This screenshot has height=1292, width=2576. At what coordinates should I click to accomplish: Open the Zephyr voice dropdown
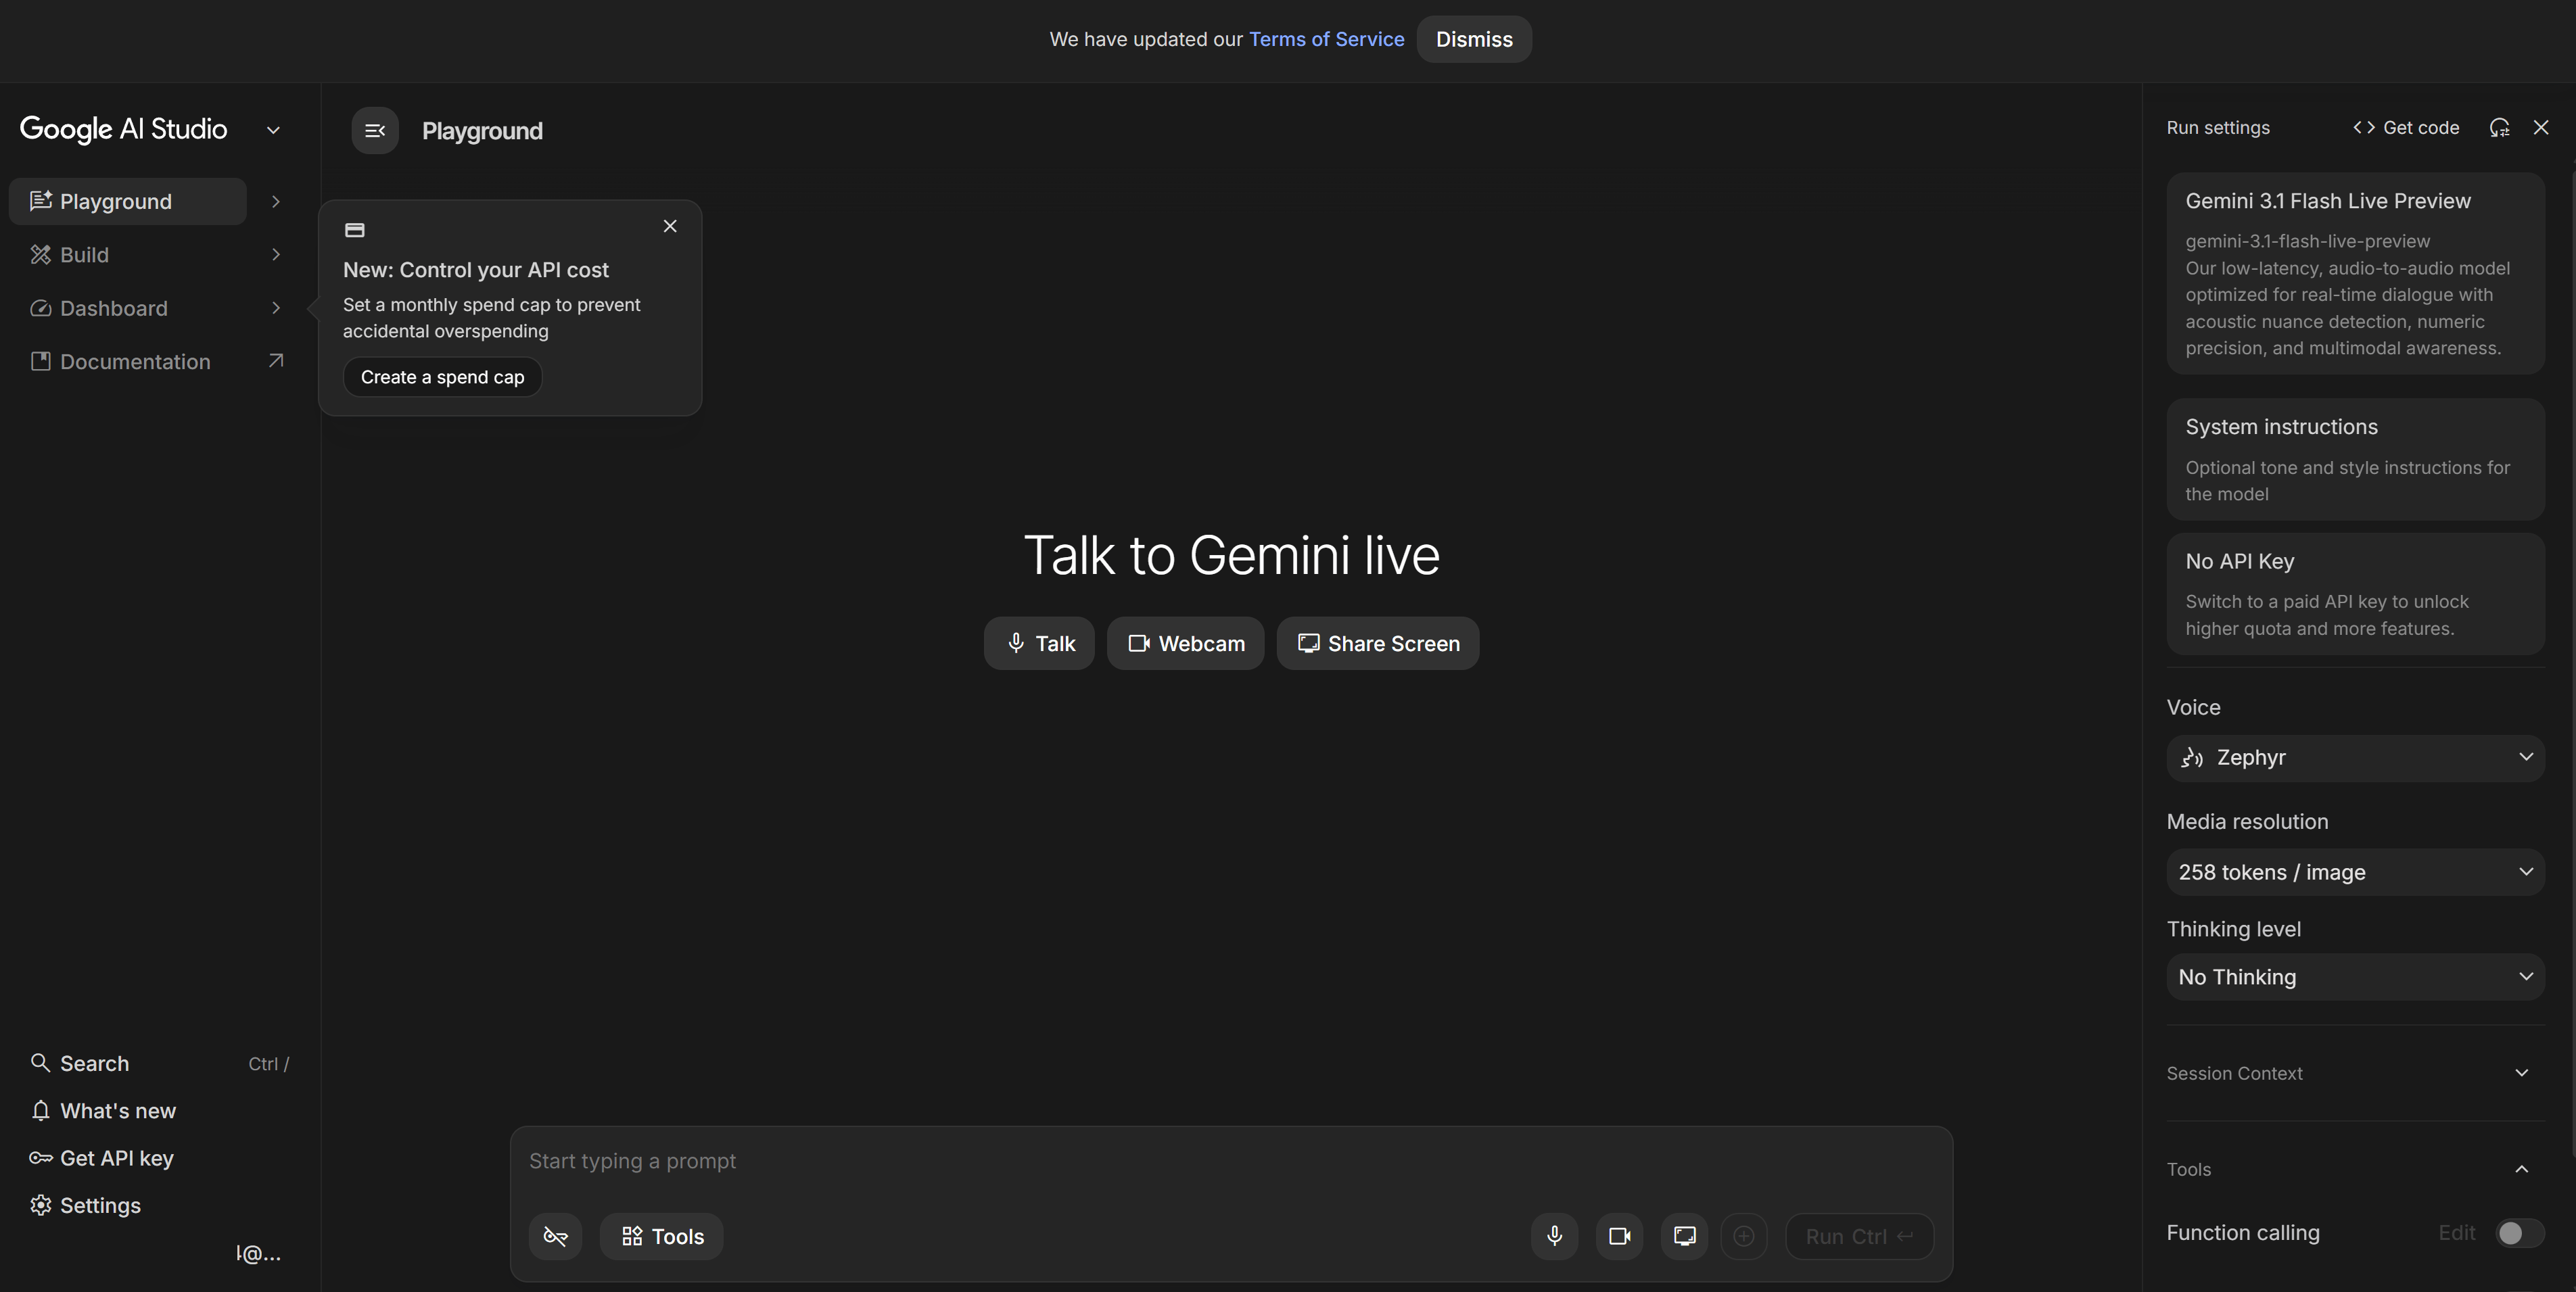pos(2355,757)
